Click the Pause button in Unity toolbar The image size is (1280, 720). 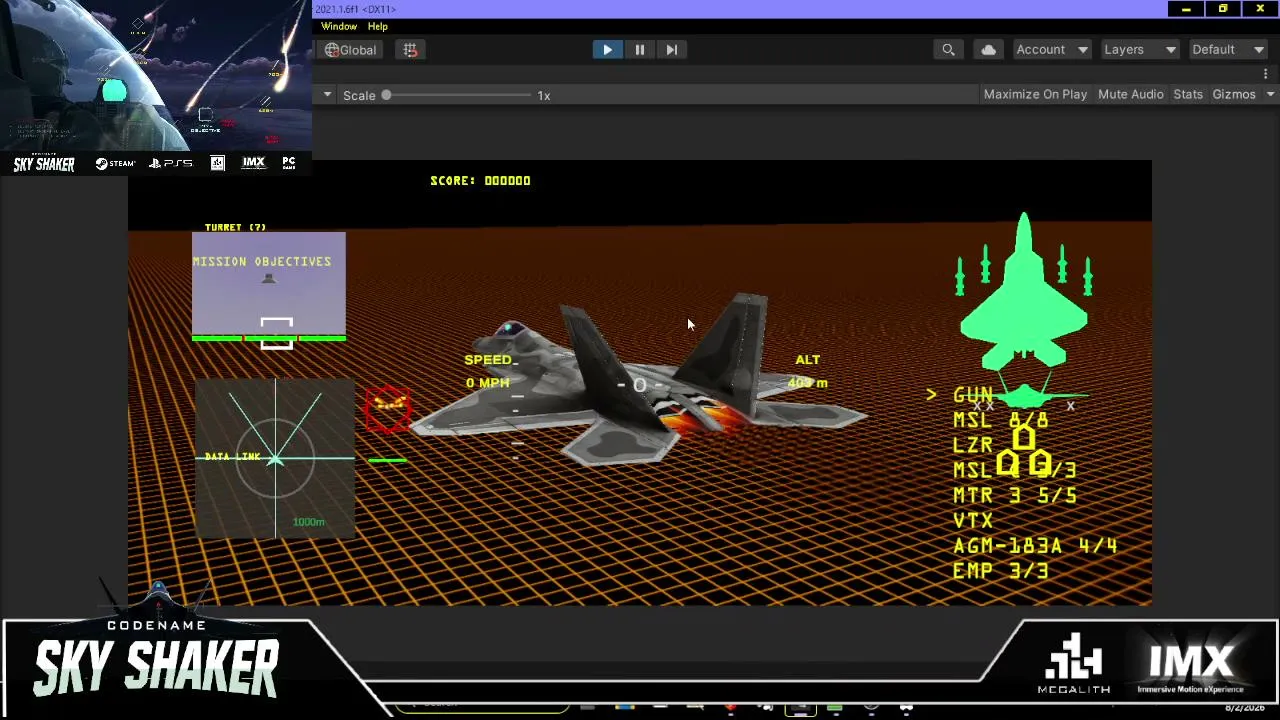pyautogui.click(x=639, y=49)
